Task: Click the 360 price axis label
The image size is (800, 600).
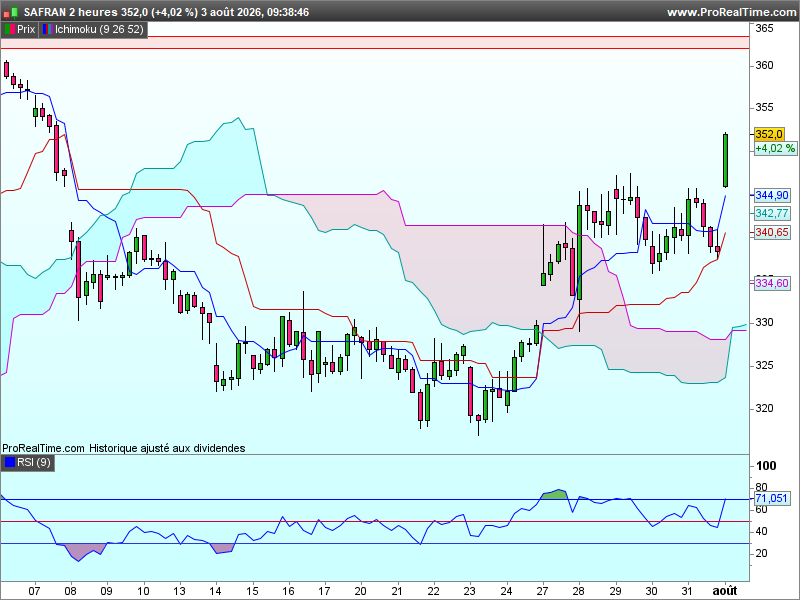Action: 764,65
